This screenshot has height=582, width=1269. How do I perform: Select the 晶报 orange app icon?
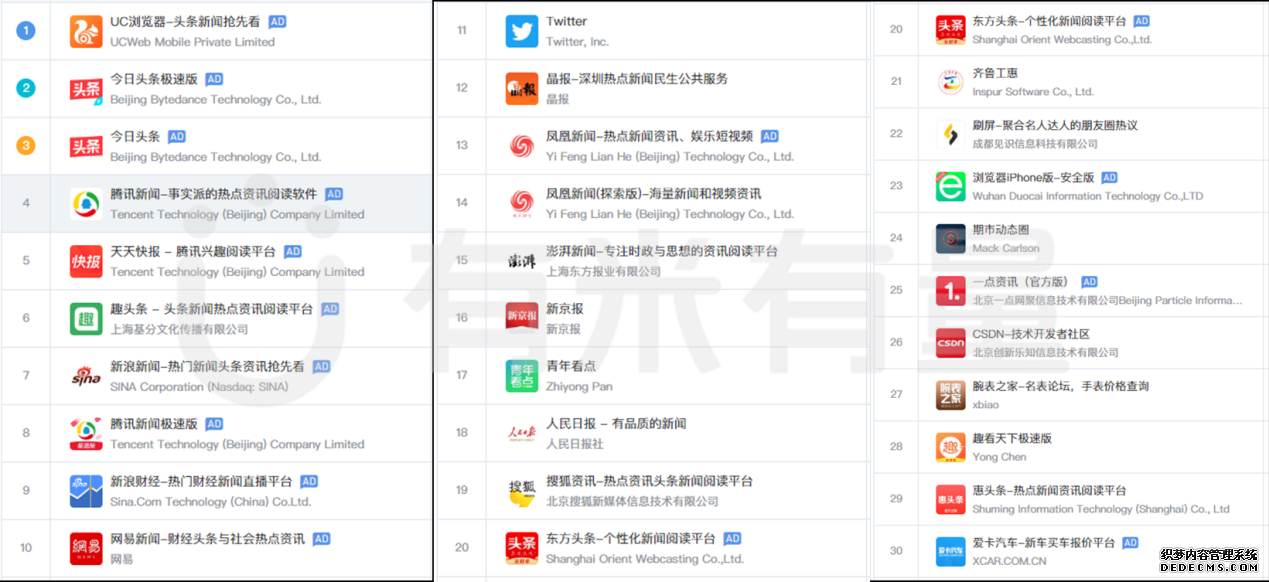(522, 89)
